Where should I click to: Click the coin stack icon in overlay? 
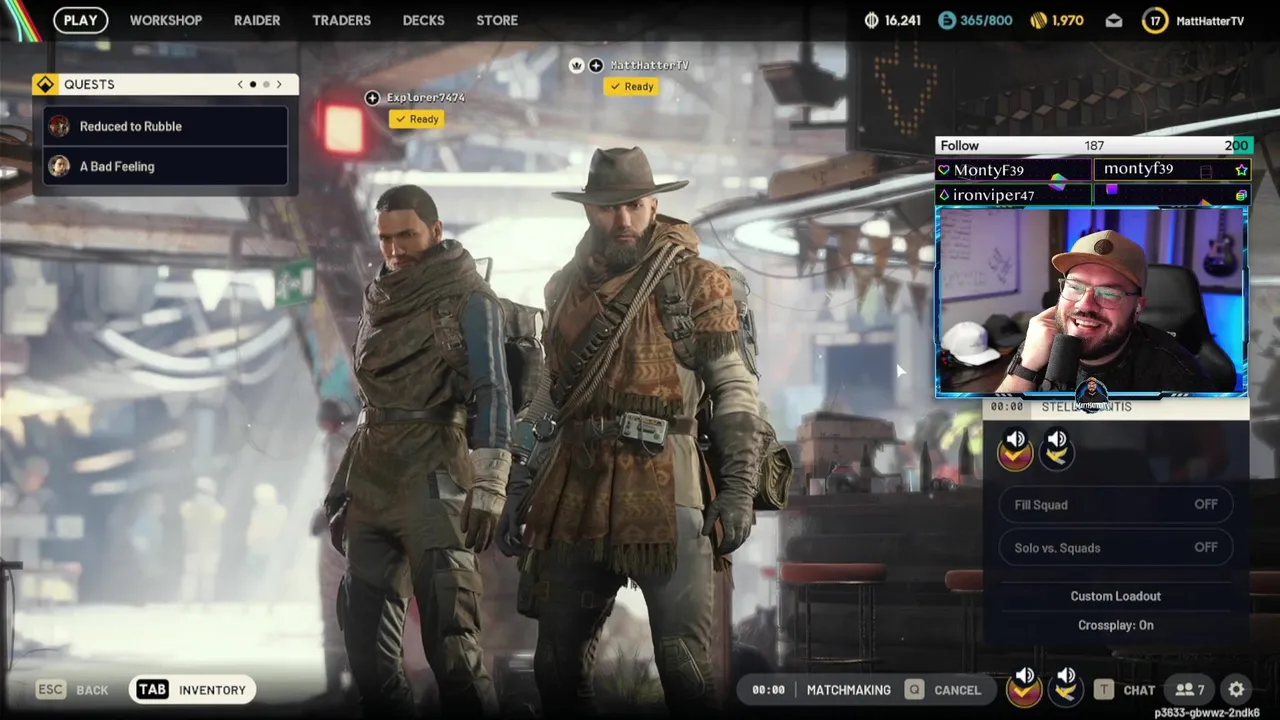click(1241, 196)
